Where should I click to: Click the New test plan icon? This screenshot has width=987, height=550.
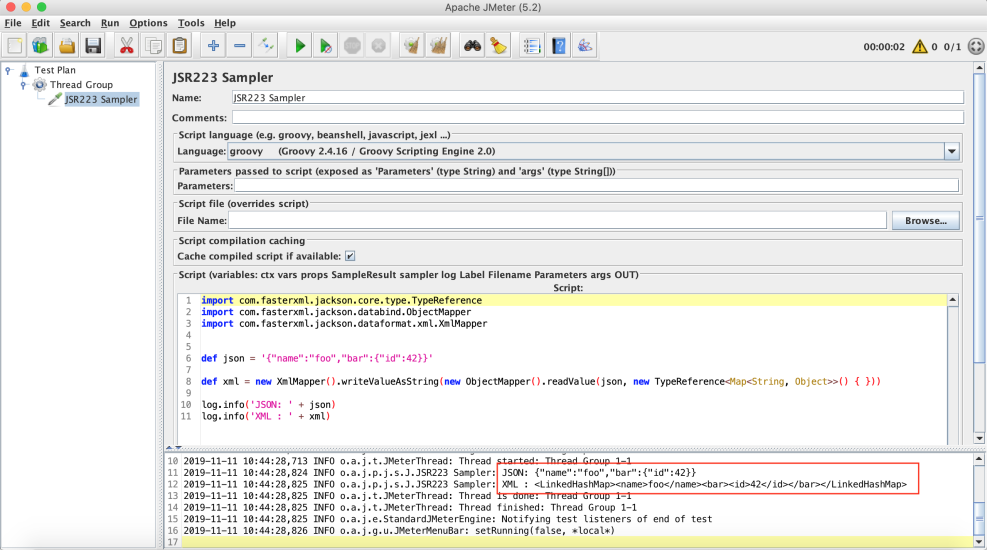pos(15,45)
